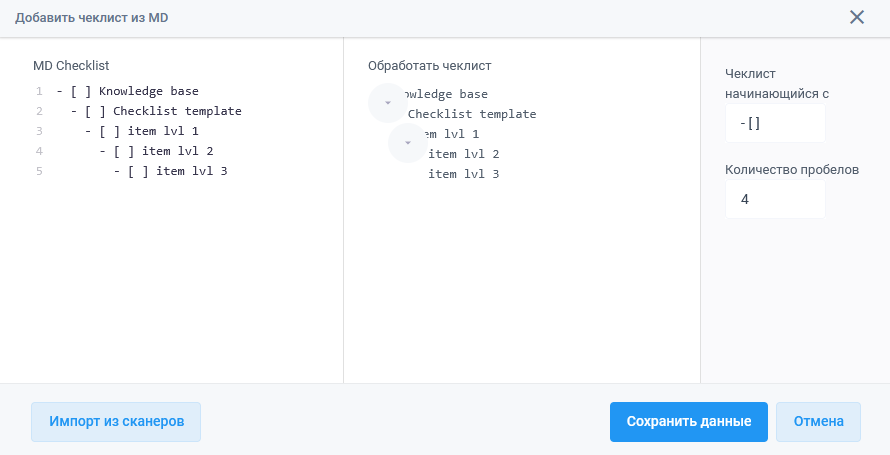This screenshot has width=890, height=455.
Task: Click the Обработать чеклист heading
Action: point(429,66)
